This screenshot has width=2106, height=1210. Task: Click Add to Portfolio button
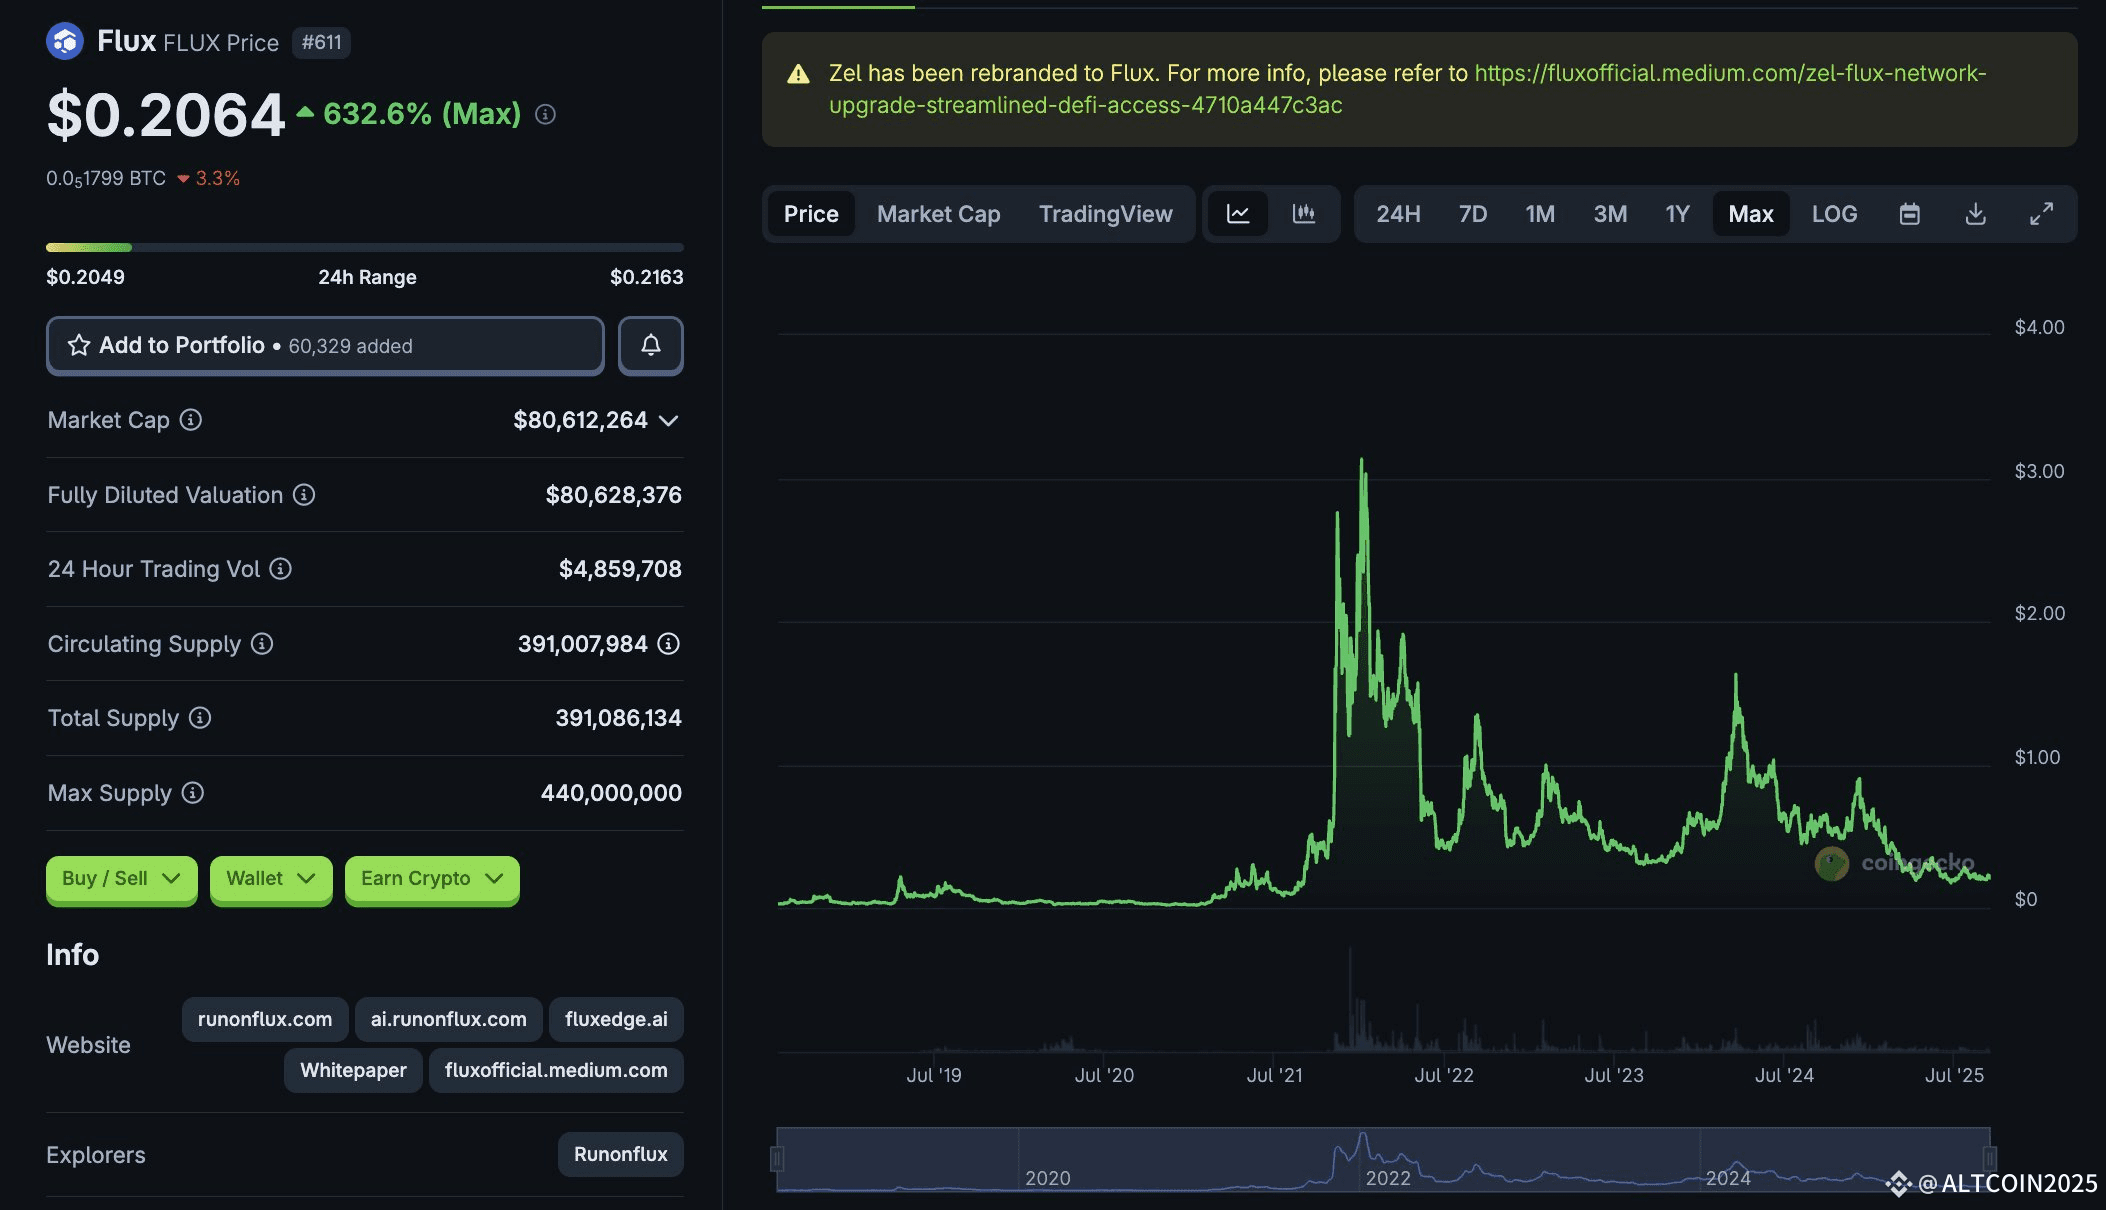325,345
